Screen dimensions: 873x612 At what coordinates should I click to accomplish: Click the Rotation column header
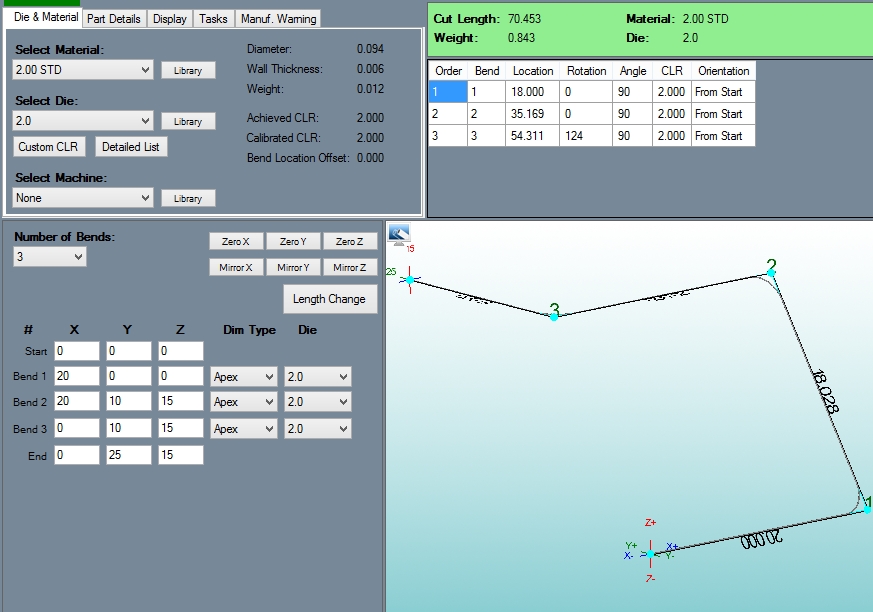pos(586,71)
